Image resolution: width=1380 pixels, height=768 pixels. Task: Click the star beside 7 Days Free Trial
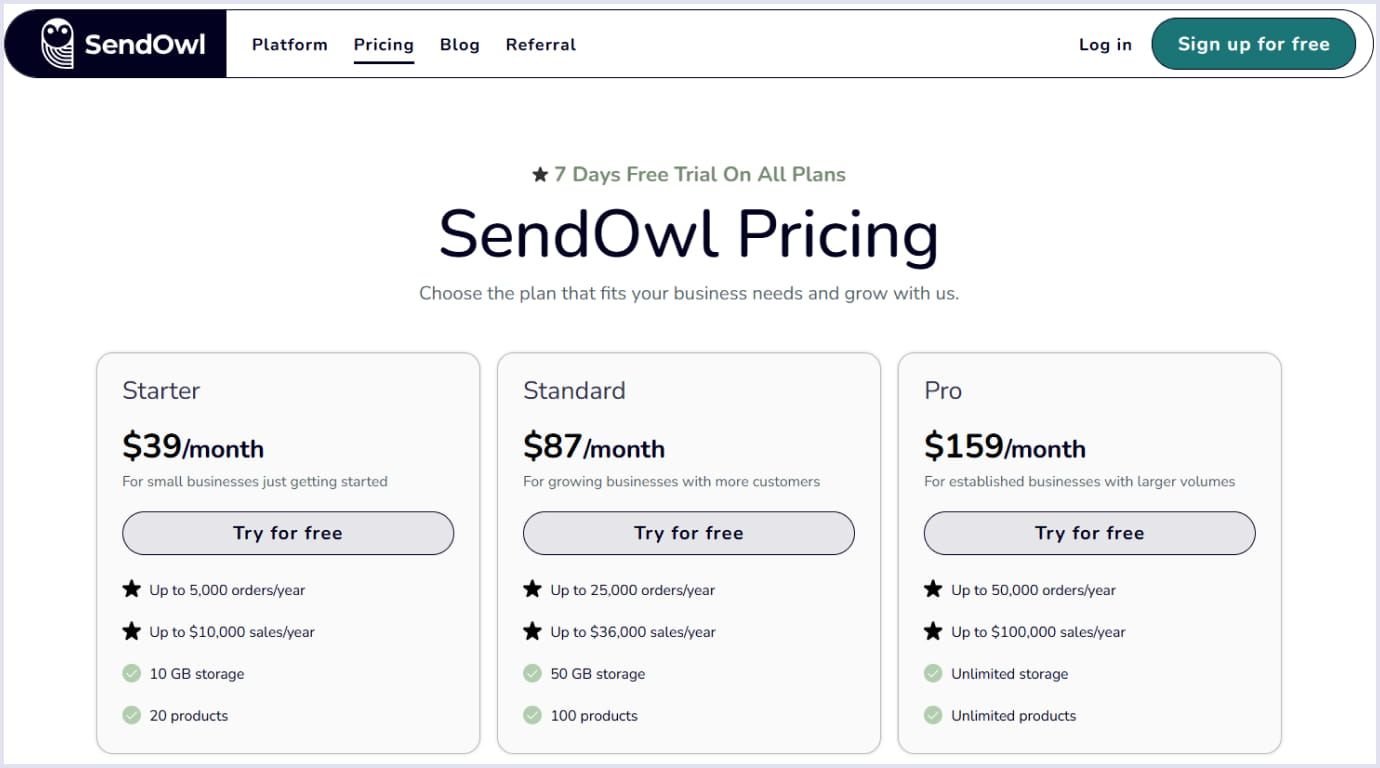(x=539, y=173)
